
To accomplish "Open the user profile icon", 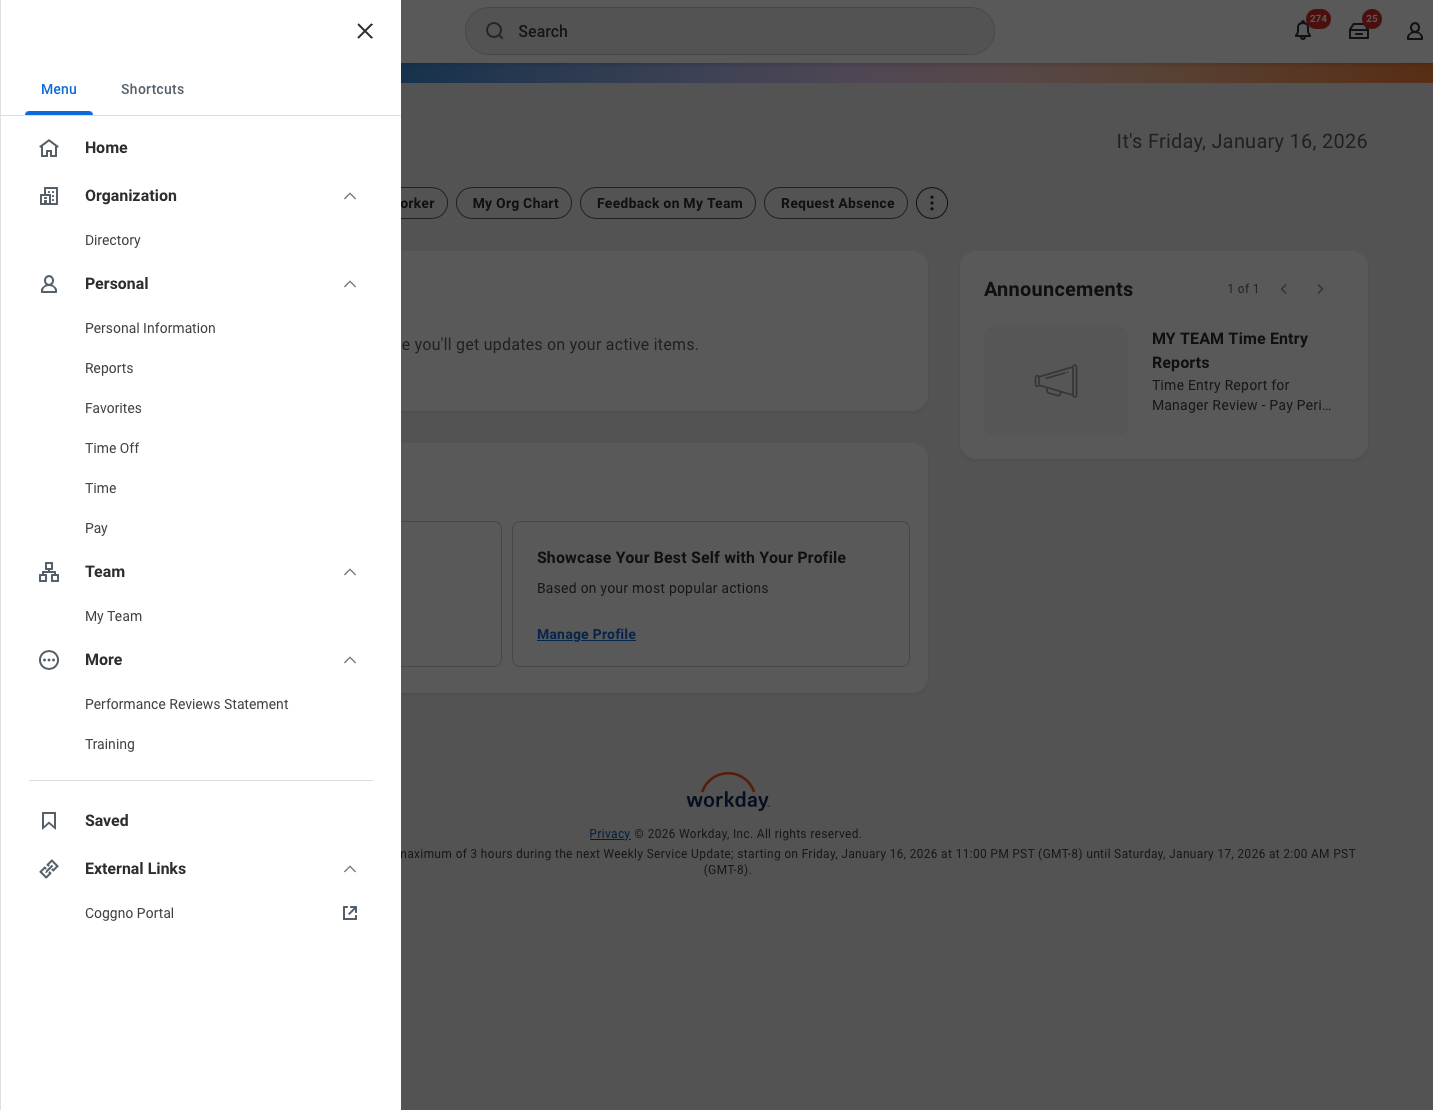I will (x=1414, y=31).
